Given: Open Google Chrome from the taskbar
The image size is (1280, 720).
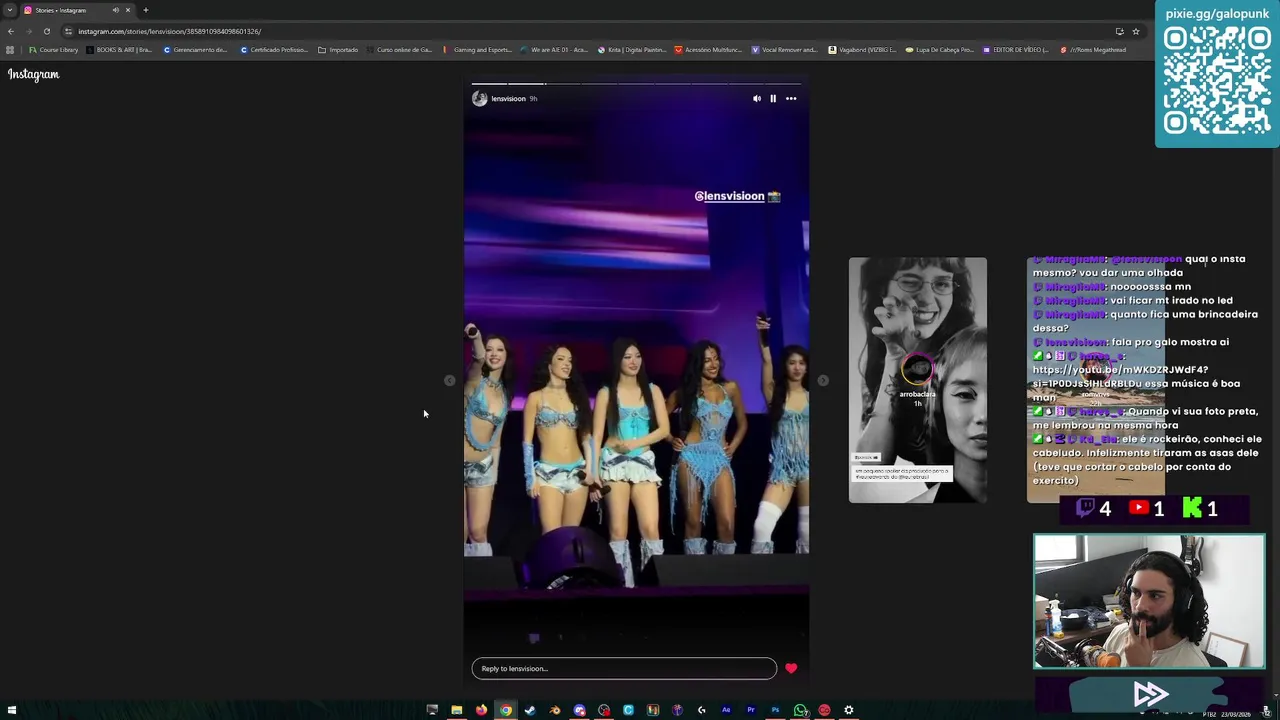Looking at the screenshot, I should 506,710.
